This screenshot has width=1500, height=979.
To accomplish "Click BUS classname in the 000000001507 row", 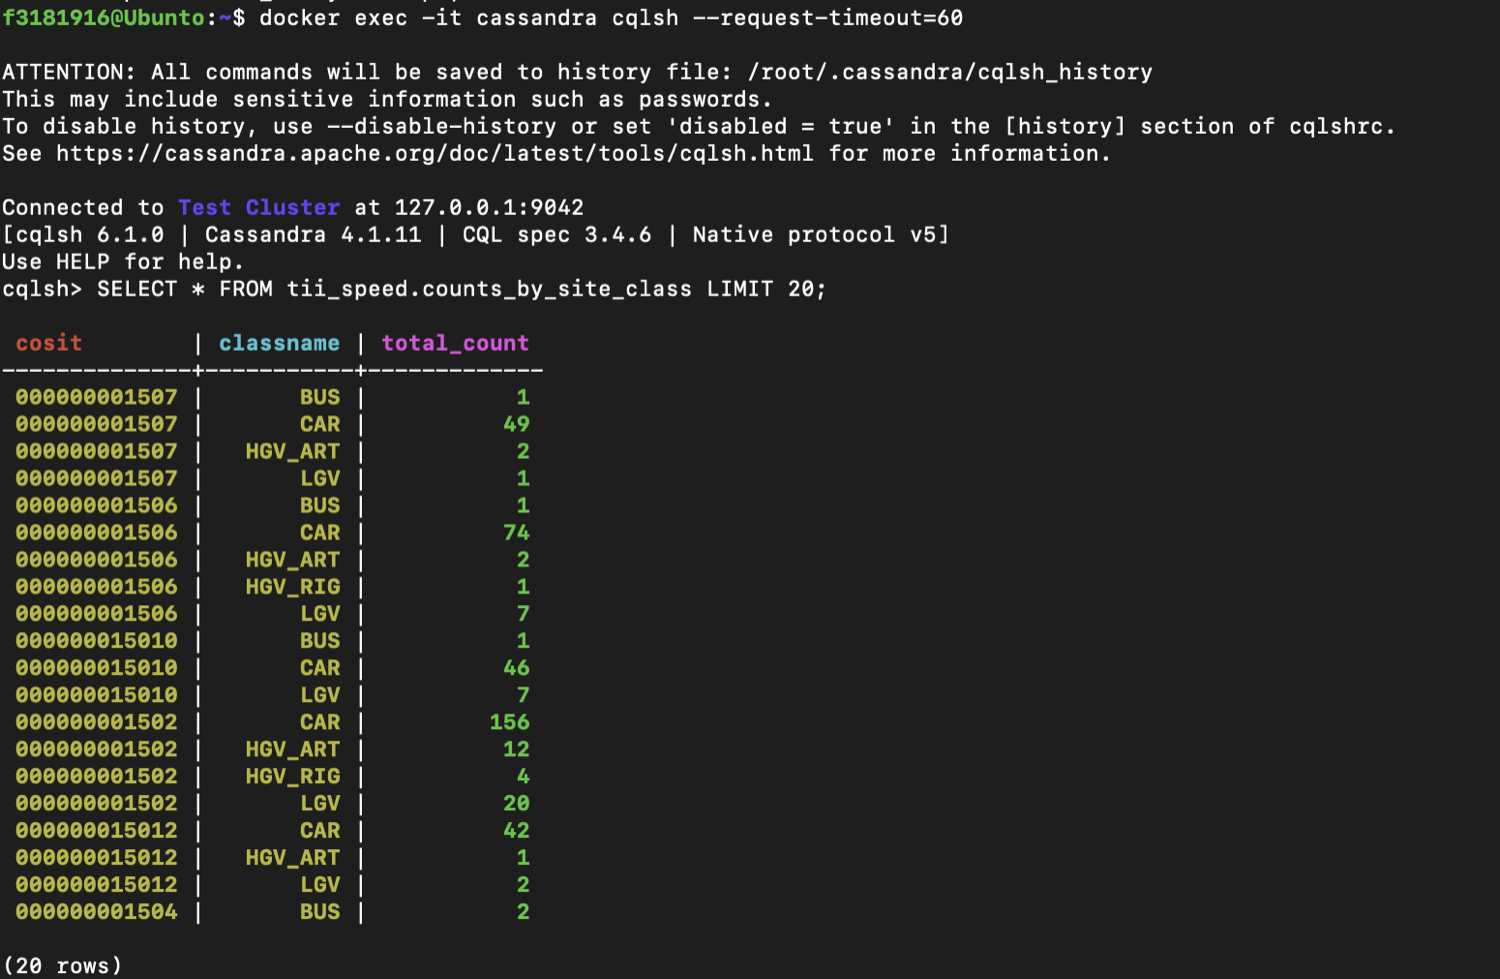I will pyautogui.click(x=320, y=397).
